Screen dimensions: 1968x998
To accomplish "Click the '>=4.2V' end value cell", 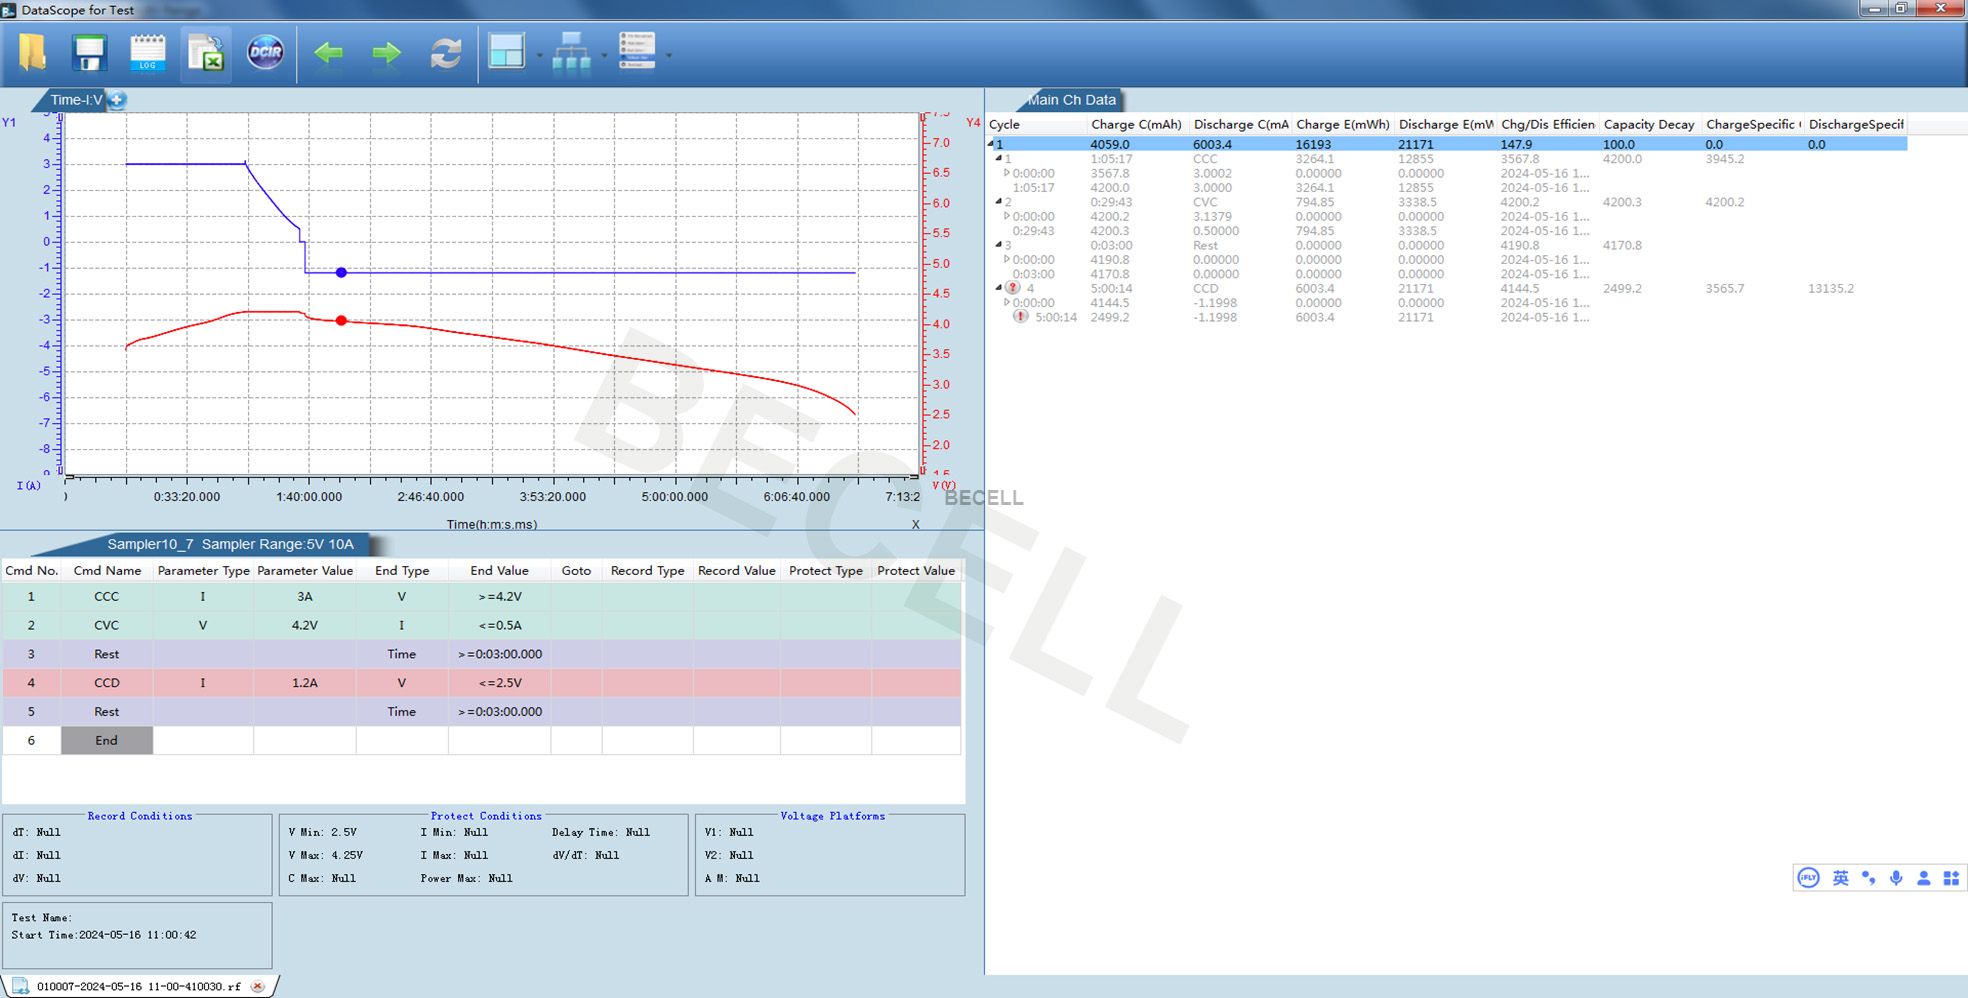I will (499, 596).
